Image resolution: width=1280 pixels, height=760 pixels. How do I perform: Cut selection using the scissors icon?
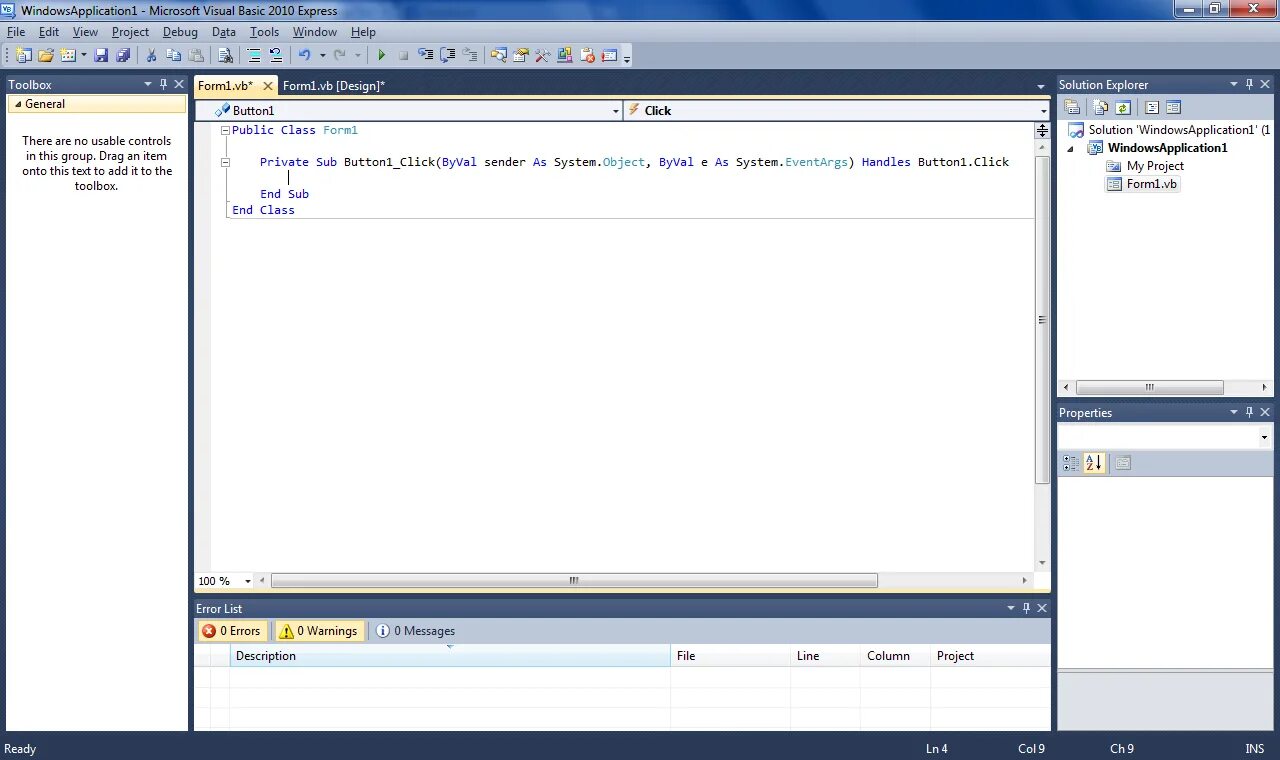point(151,55)
